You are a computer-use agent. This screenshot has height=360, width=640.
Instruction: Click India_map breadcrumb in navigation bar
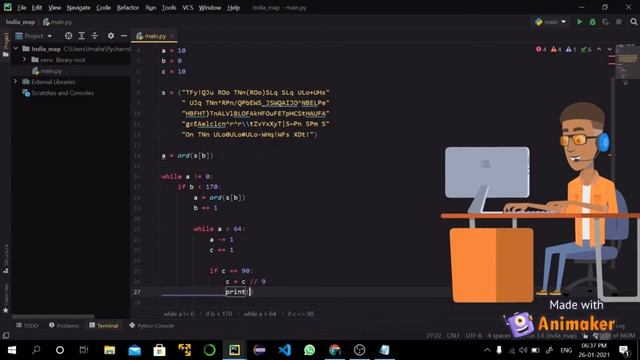click(20, 22)
